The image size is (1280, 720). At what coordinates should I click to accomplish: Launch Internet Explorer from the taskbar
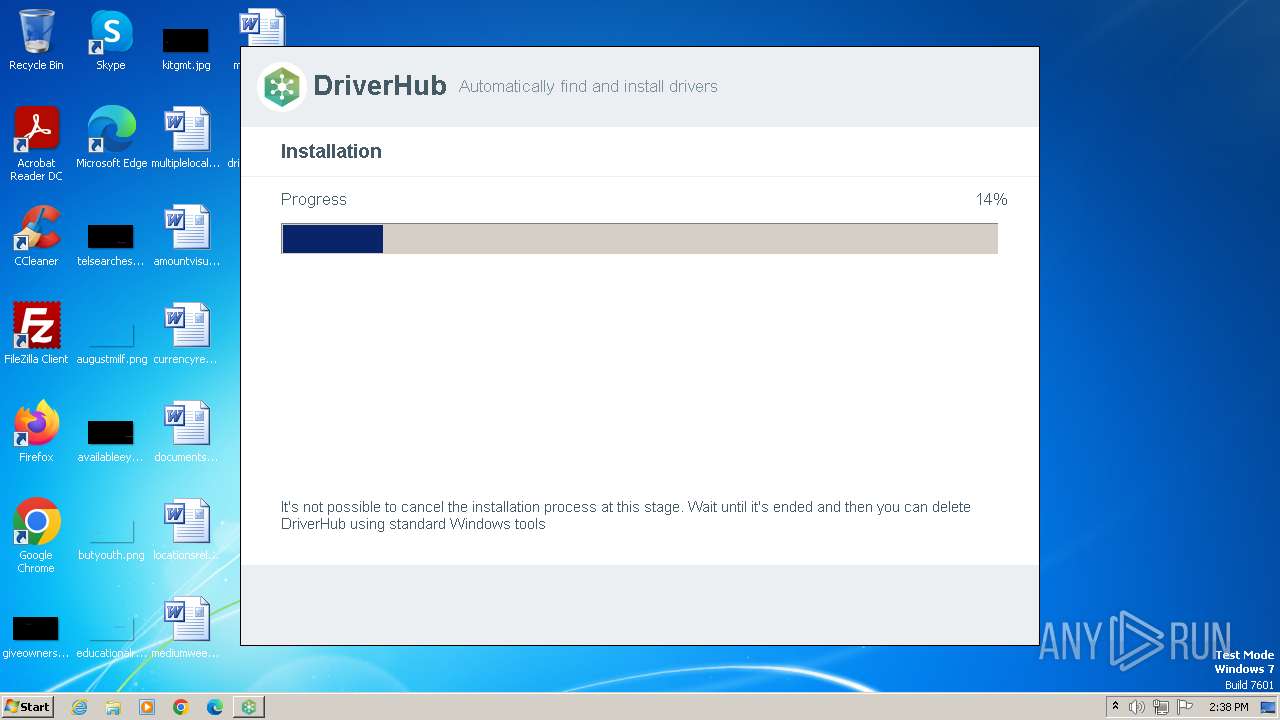[x=79, y=707]
